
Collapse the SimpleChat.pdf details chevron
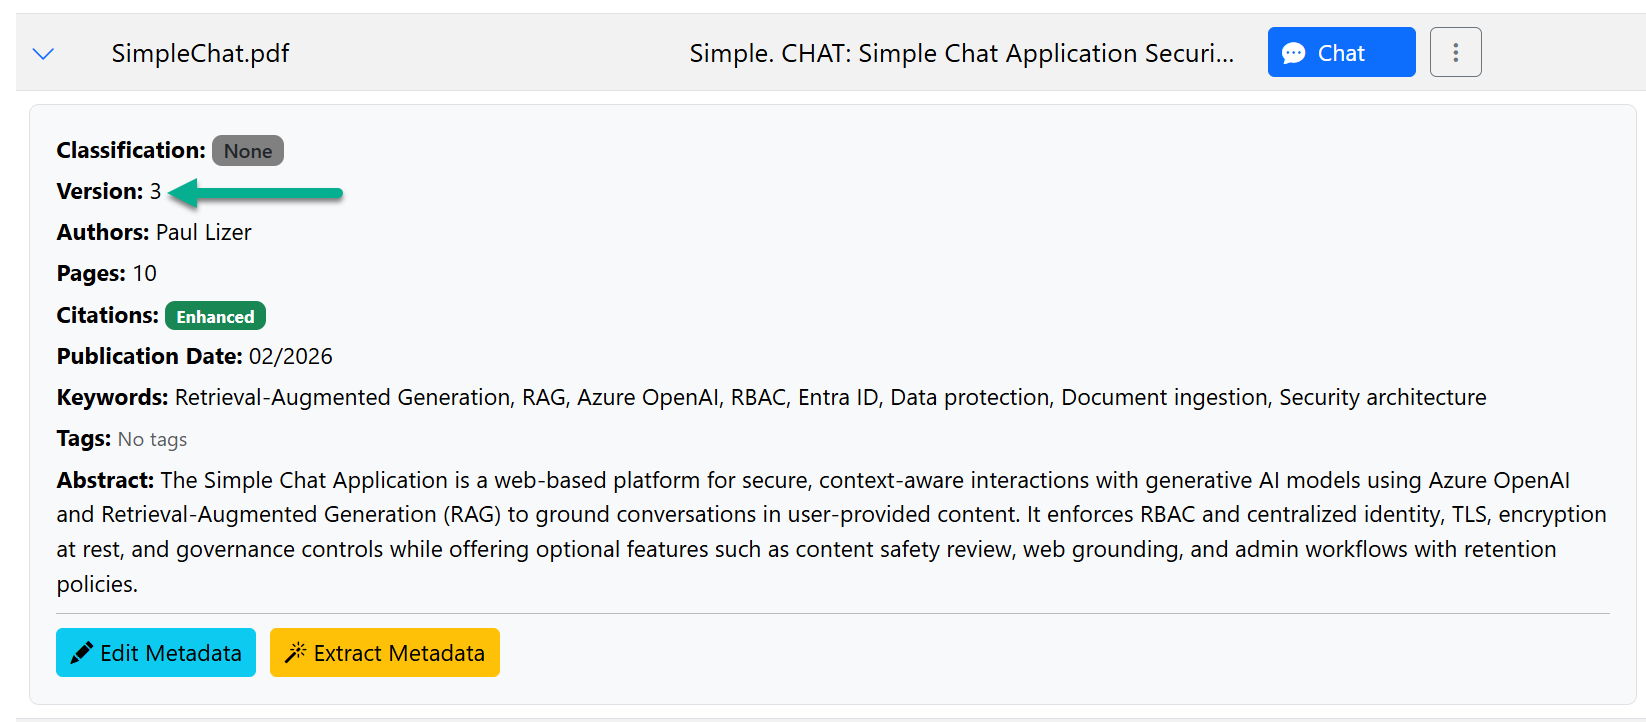pyautogui.click(x=43, y=54)
